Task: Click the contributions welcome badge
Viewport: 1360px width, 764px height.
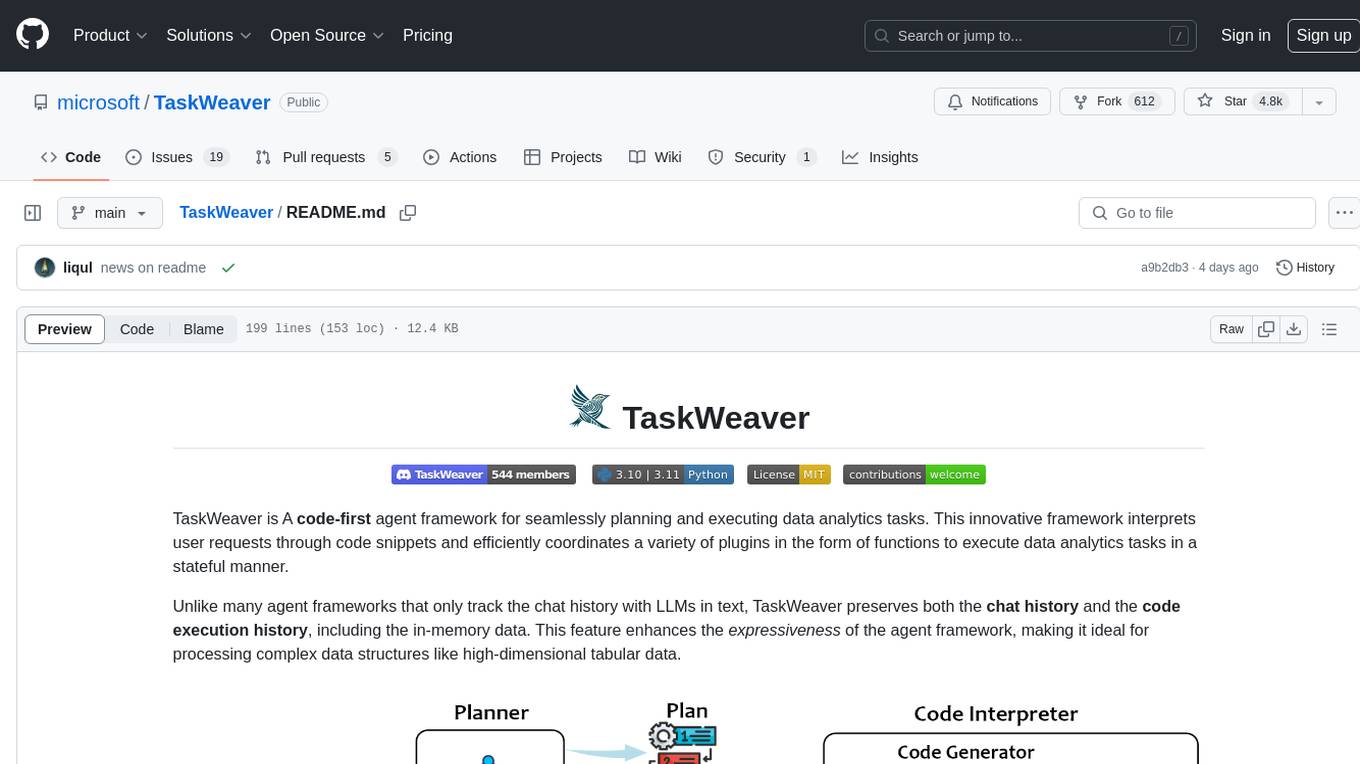Action: 914,475
